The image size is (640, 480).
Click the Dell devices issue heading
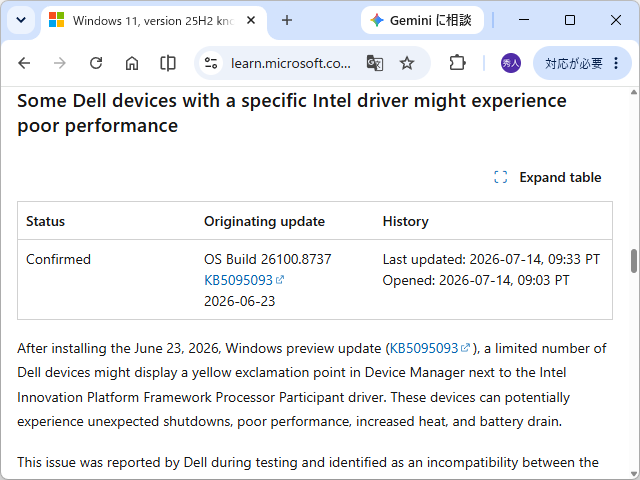[292, 113]
